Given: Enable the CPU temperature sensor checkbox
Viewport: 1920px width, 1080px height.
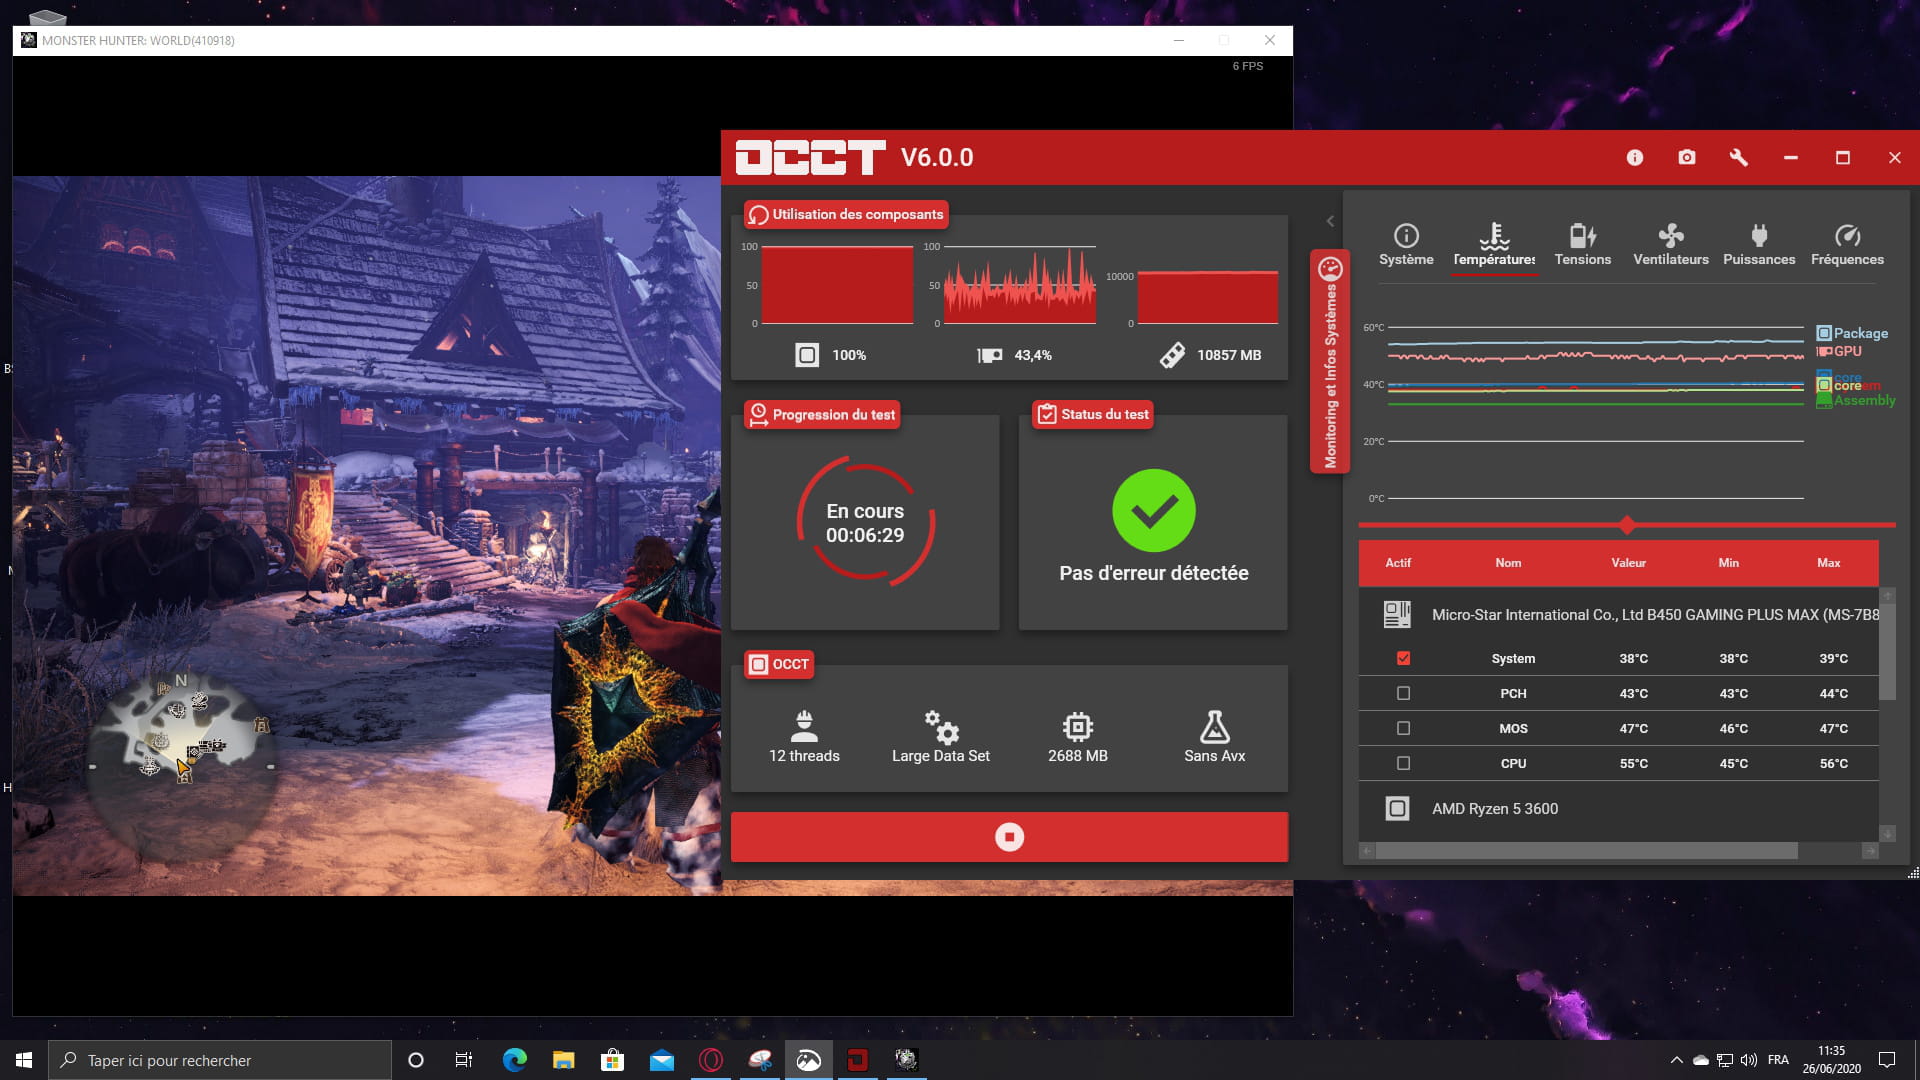Looking at the screenshot, I should click(1403, 763).
